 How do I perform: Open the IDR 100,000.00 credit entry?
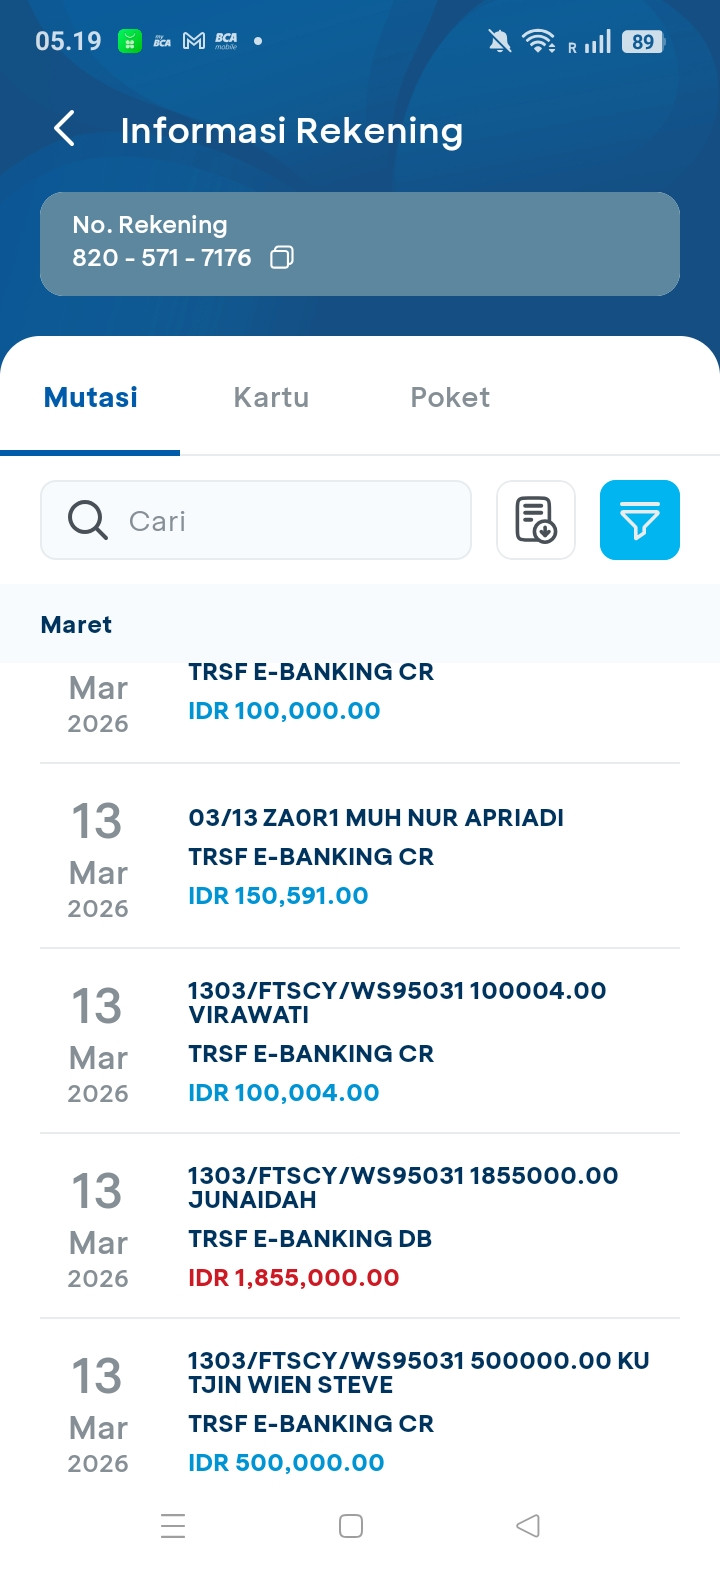pyautogui.click(x=360, y=712)
